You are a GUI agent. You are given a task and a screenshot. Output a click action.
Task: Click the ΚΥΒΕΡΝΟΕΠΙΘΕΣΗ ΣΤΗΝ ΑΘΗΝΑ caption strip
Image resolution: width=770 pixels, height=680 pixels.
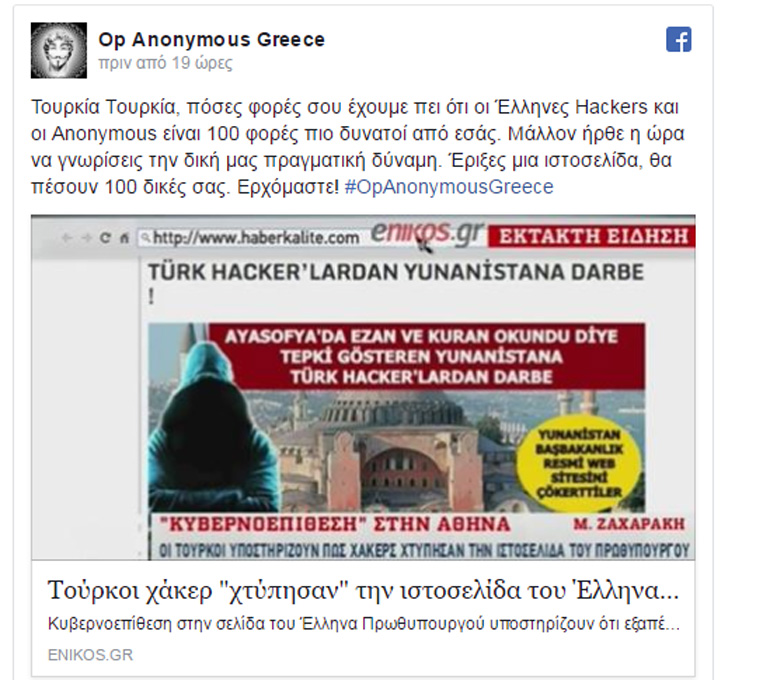[422, 524]
